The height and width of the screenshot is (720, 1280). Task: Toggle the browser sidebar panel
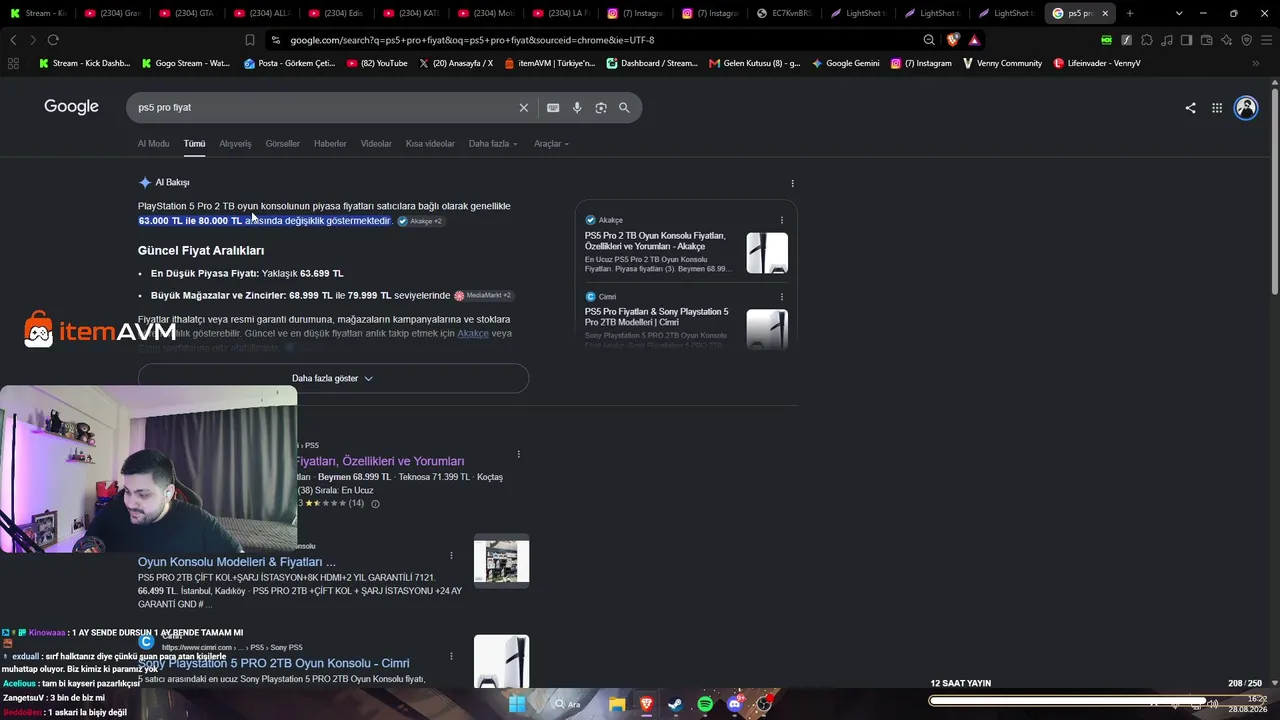click(x=1186, y=40)
